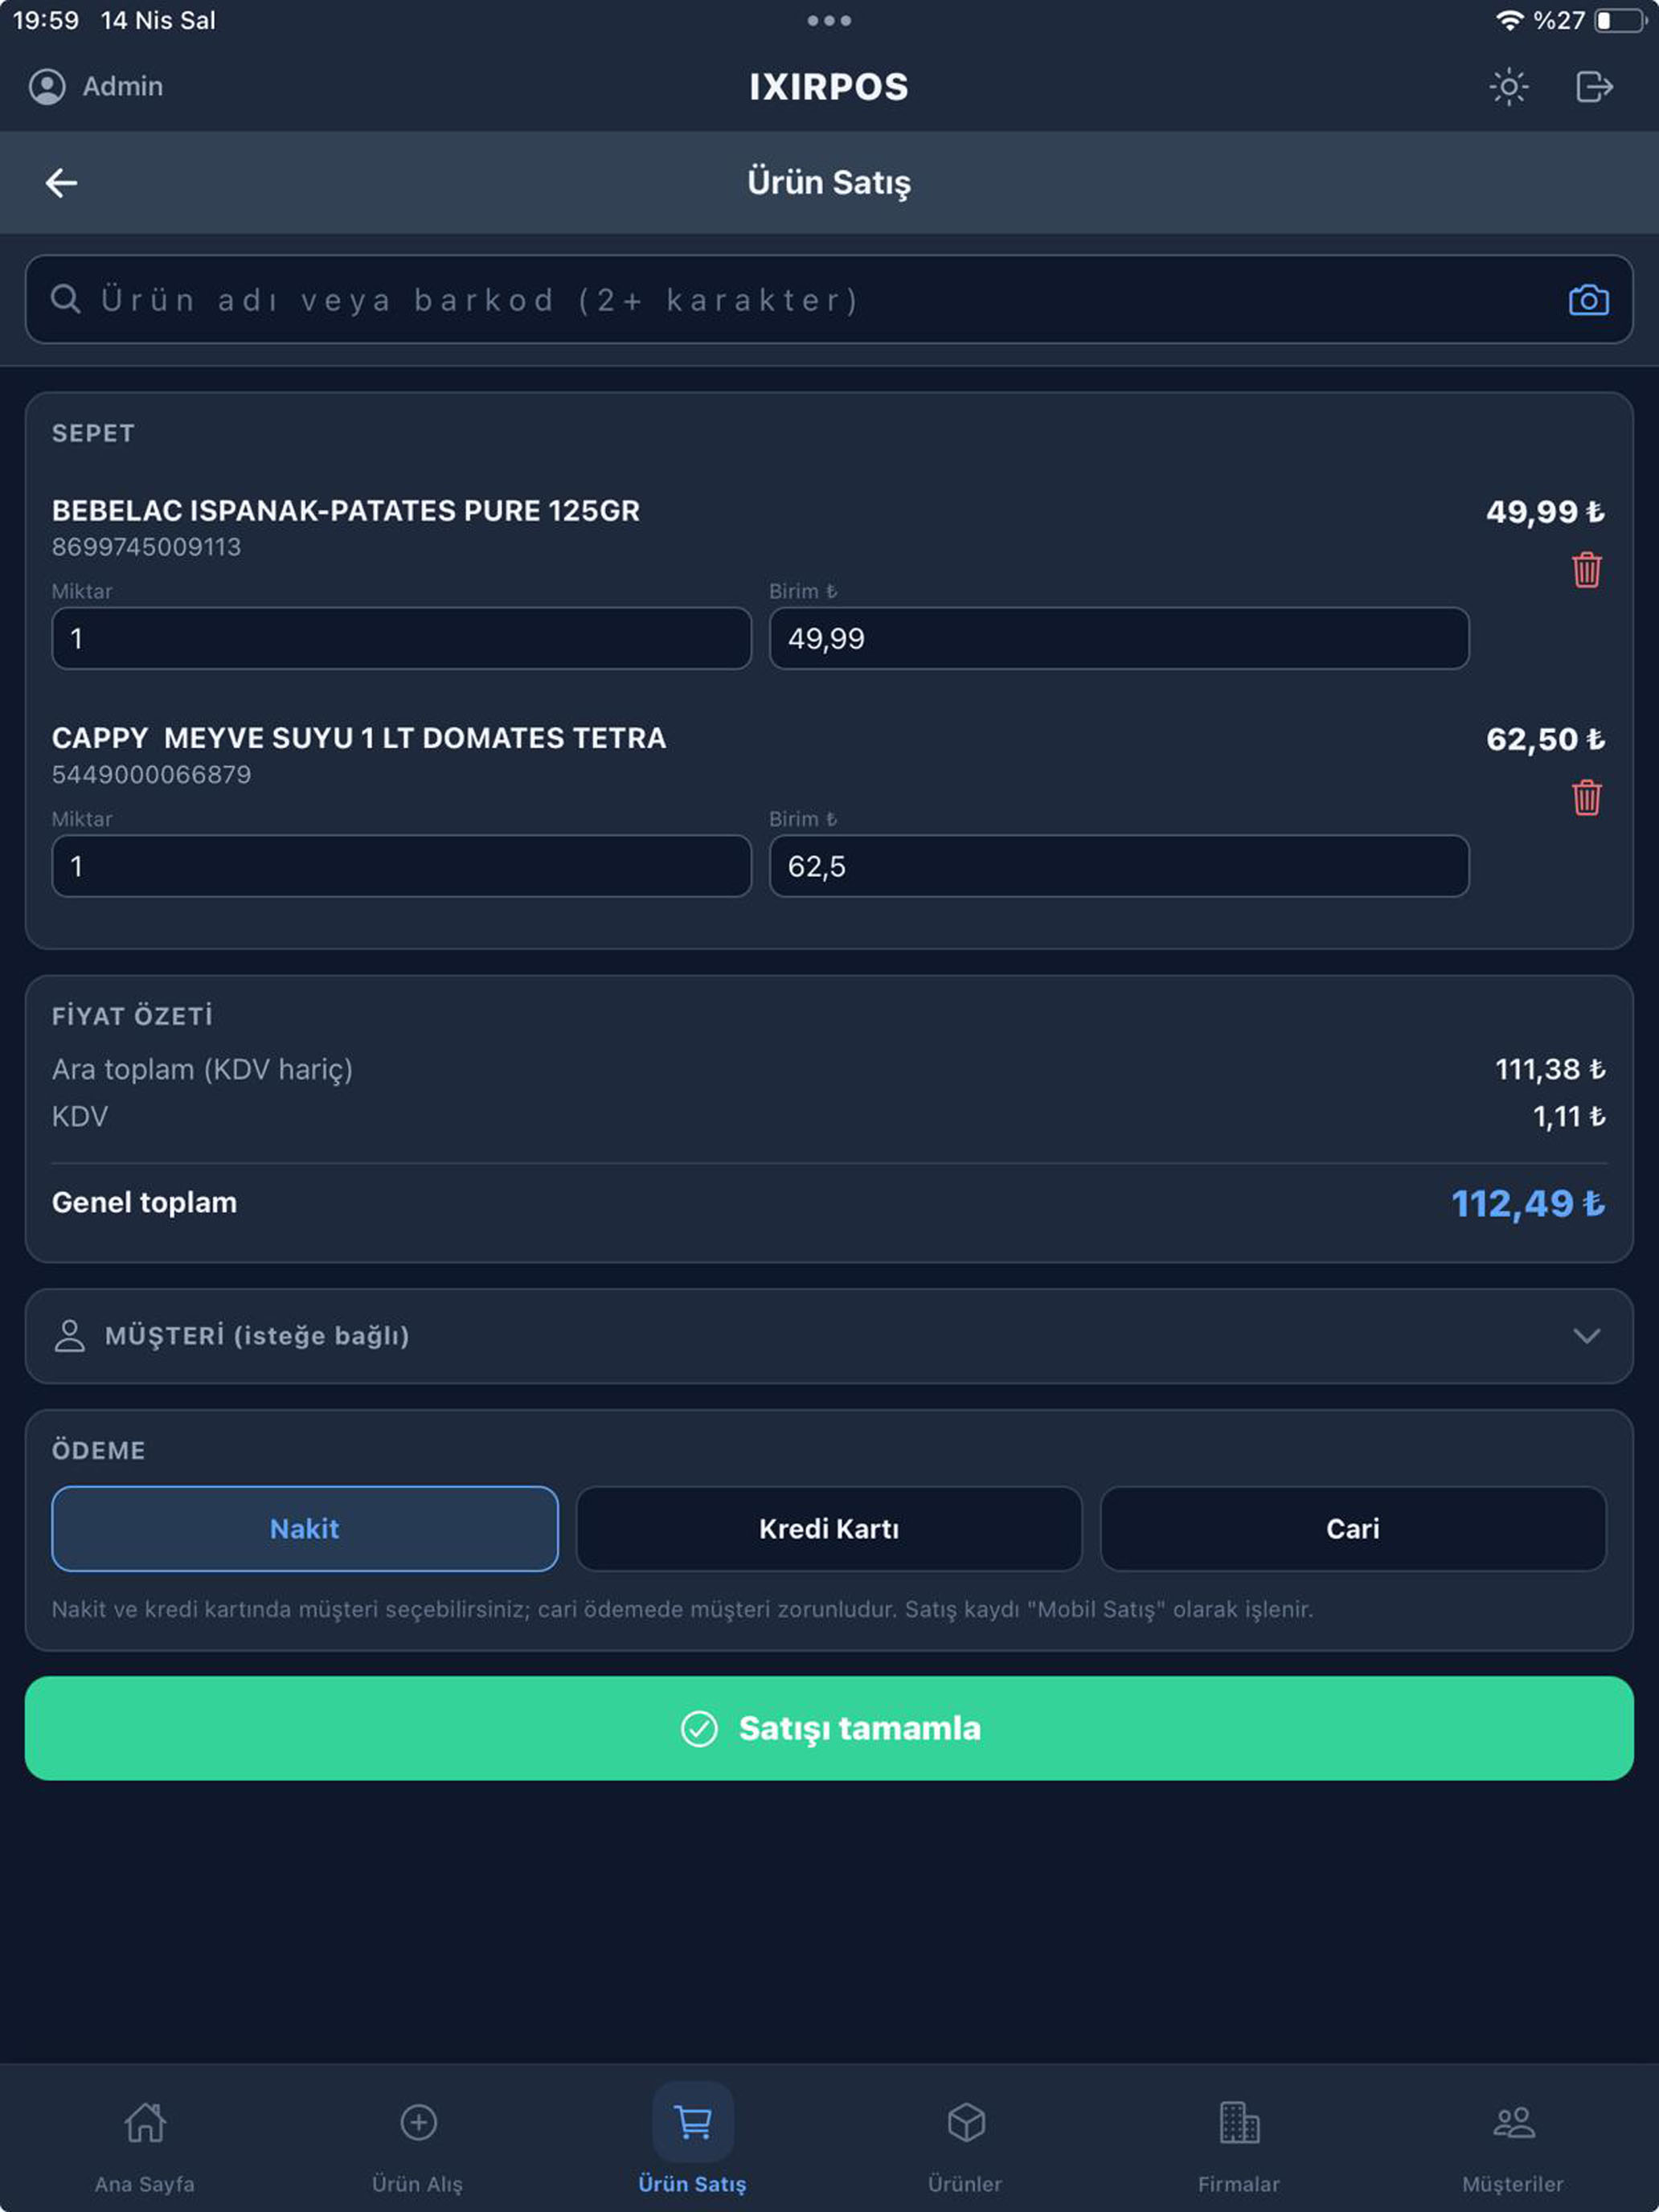This screenshot has height=2212, width=1659.
Task: Edit Birim price of CAPPY item
Action: click(1119, 866)
